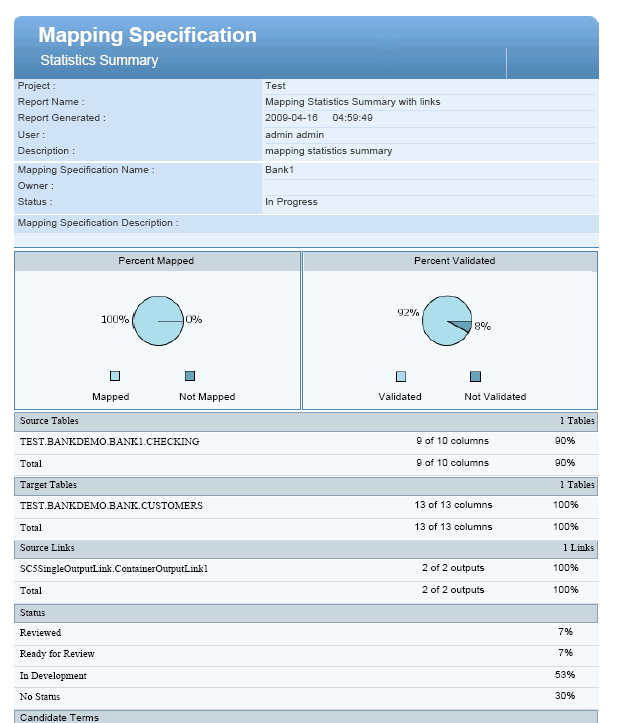Screen dimensions: 632x723
Task: Select the In Development status row
Action: tap(53, 676)
